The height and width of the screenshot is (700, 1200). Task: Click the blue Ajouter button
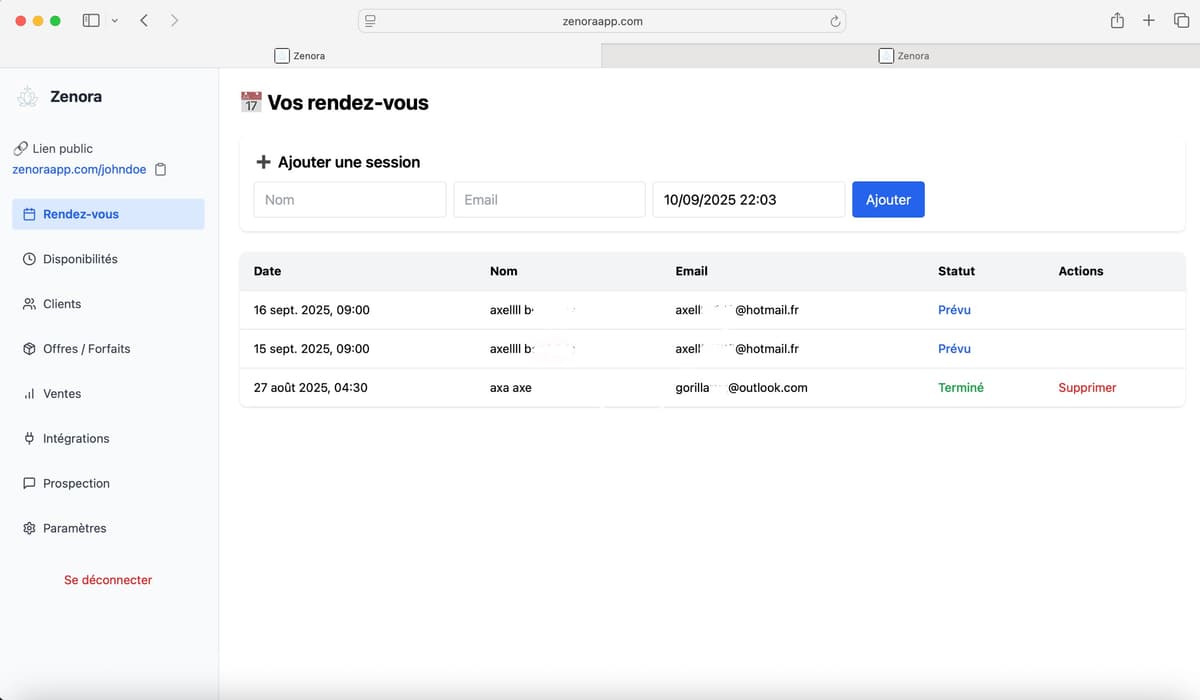[888, 199]
